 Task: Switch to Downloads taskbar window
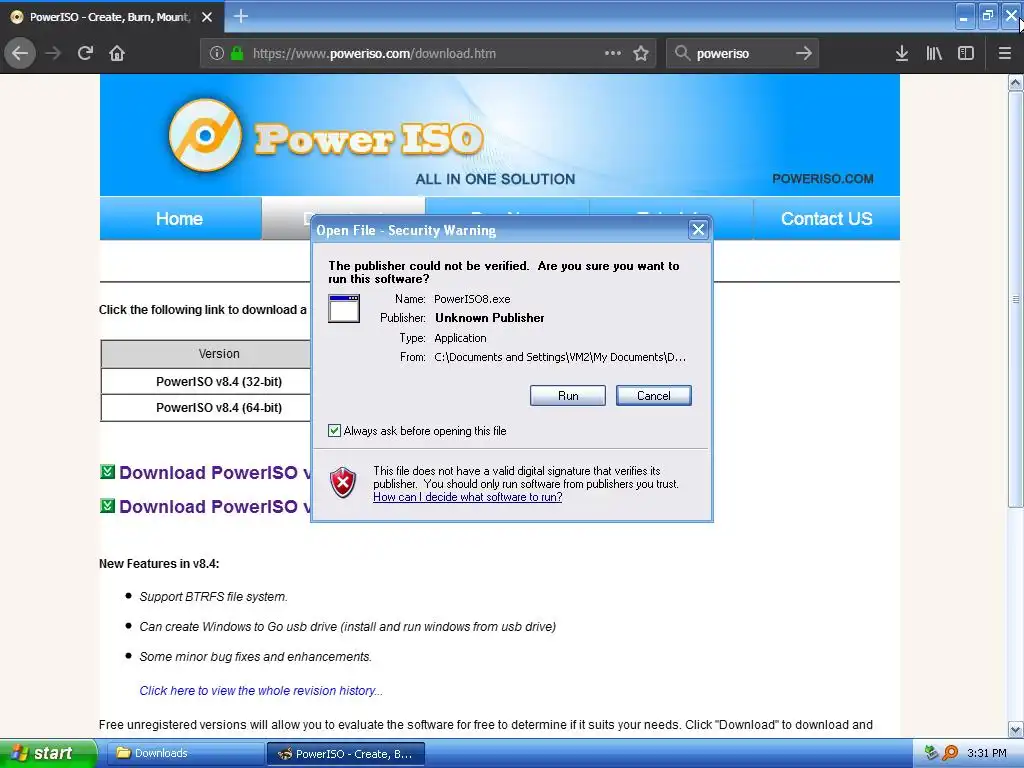coord(184,753)
